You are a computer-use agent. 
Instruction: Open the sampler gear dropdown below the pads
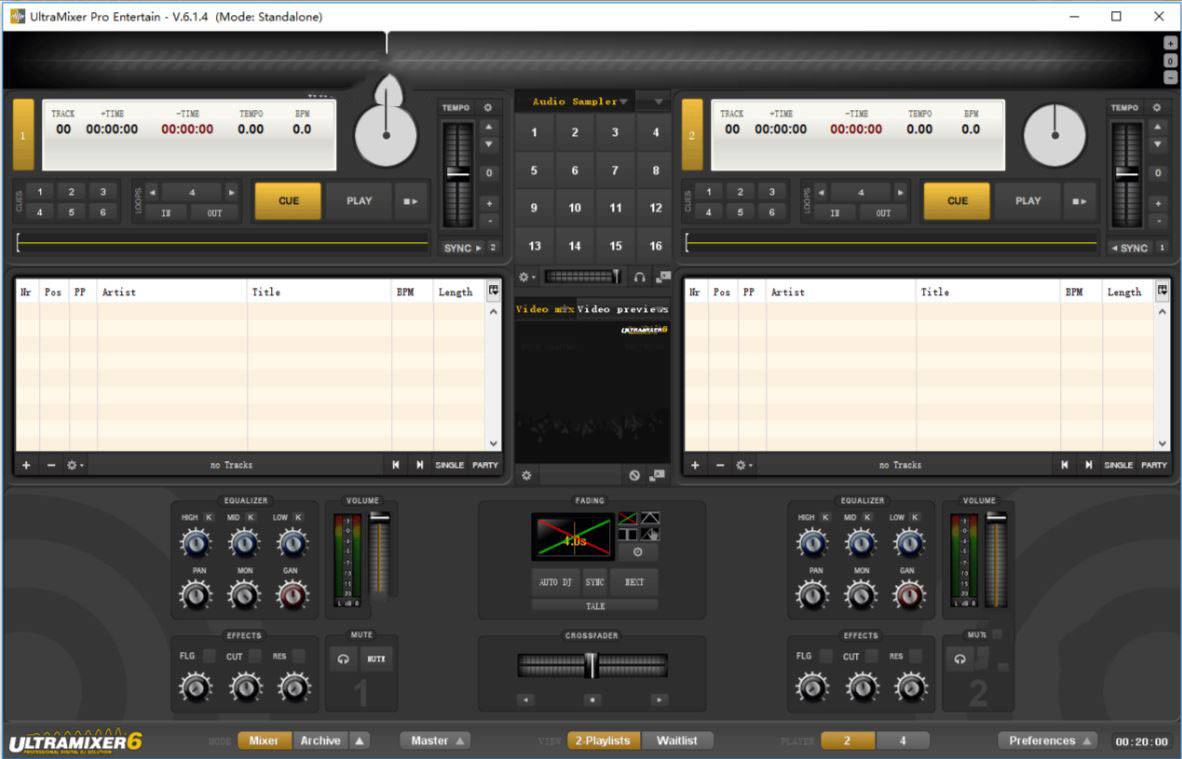pos(527,277)
